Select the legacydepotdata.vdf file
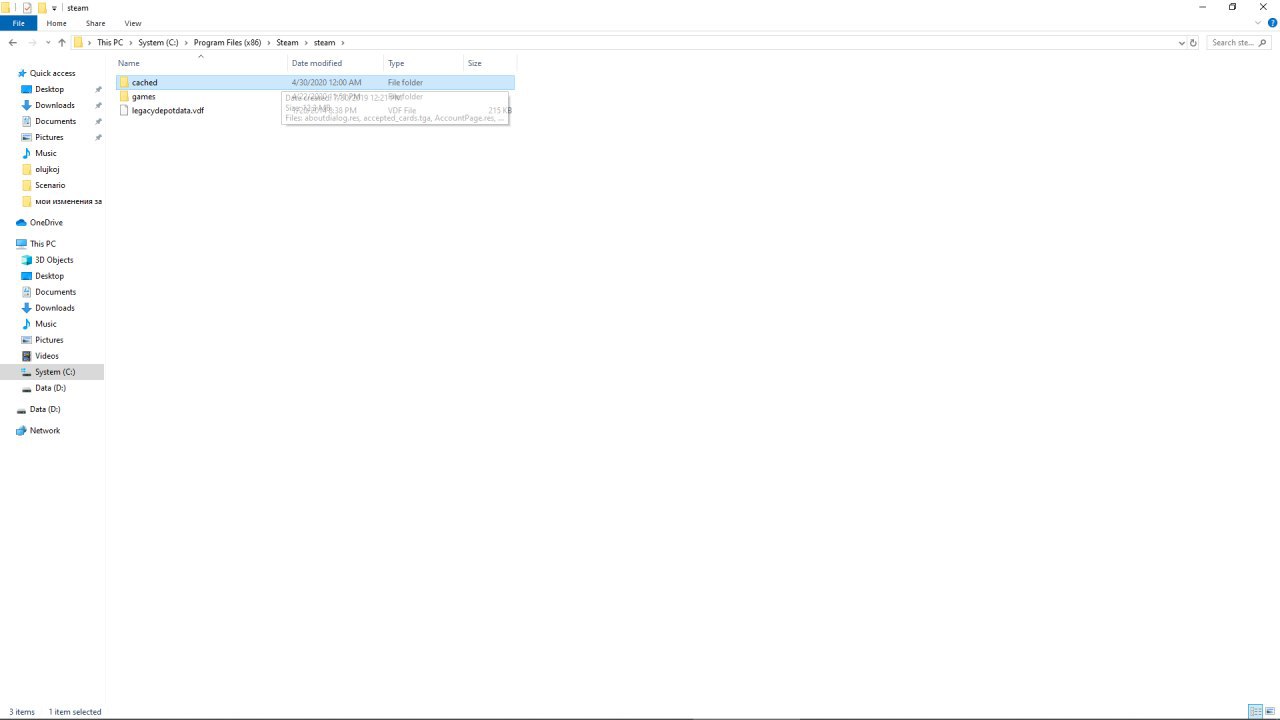The width and height of the screenshot is (1280, 720). [168, 111]
